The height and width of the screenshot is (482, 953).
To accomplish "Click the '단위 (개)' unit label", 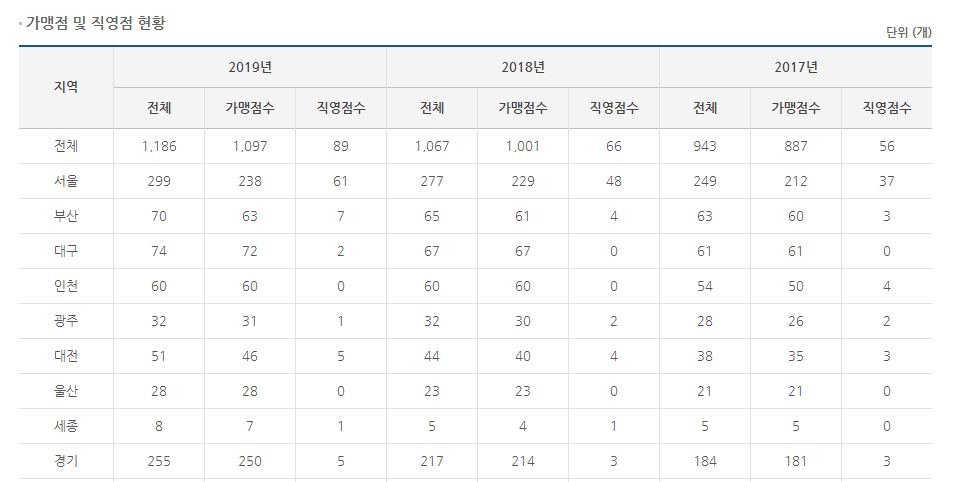I will coord(909,32).
